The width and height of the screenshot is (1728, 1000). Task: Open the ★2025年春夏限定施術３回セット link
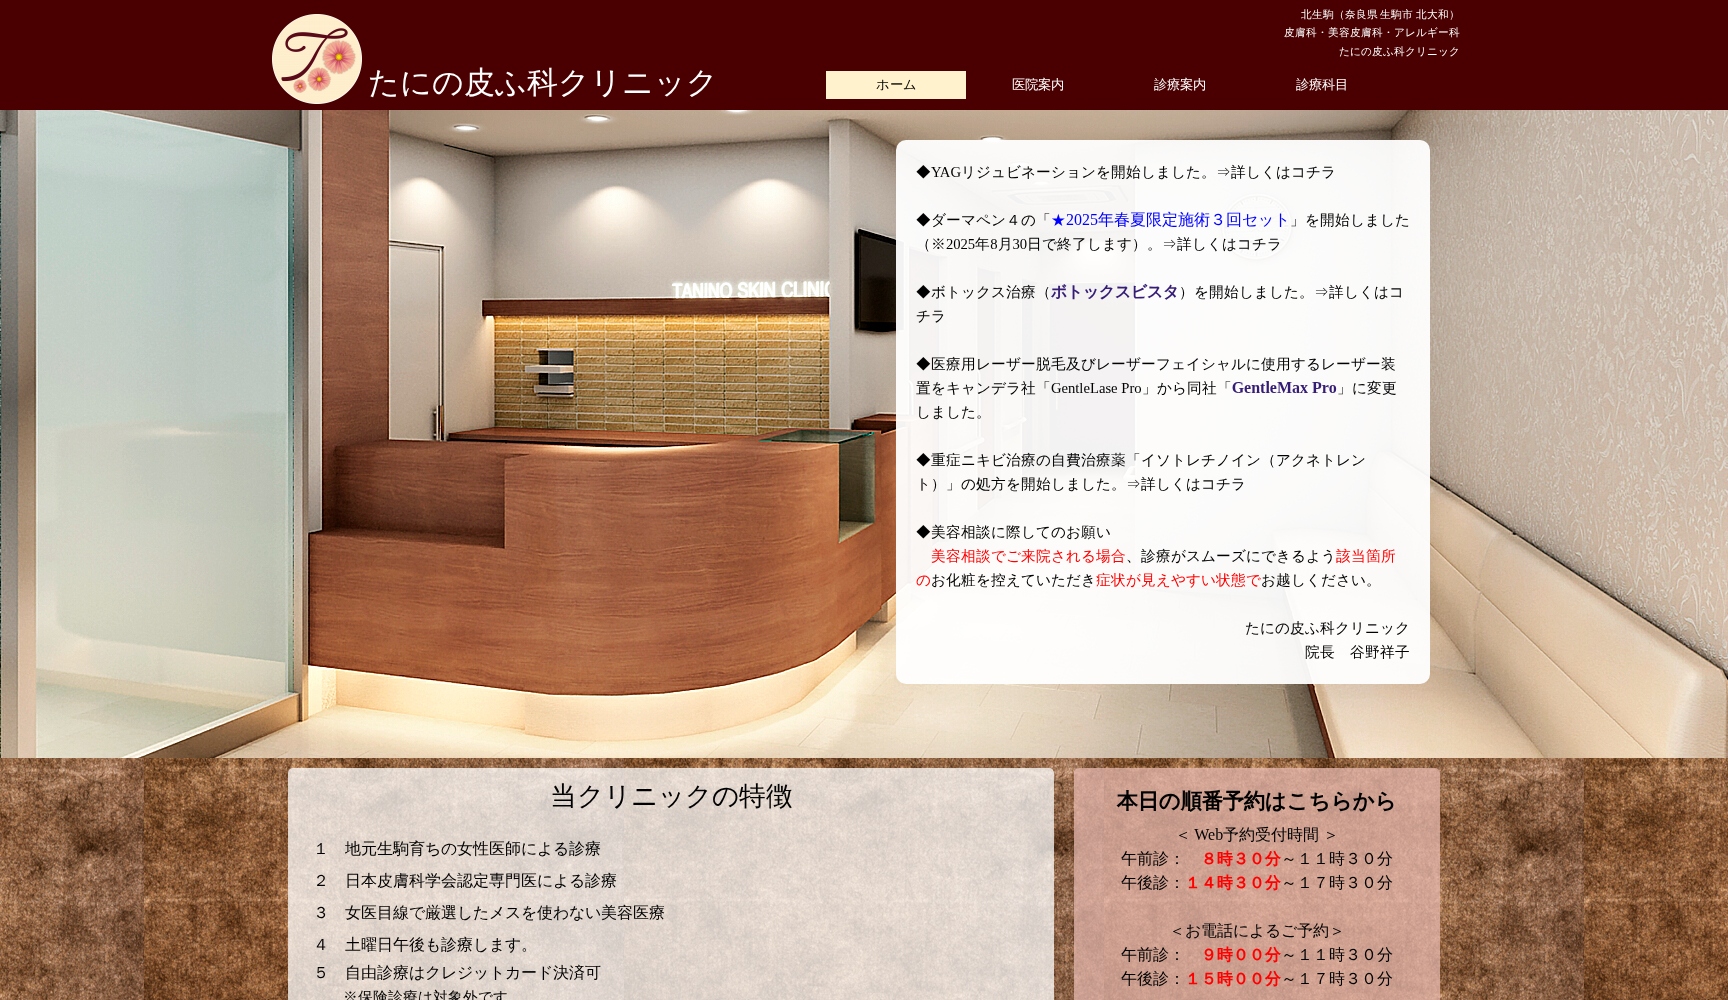coord(1164,220)
